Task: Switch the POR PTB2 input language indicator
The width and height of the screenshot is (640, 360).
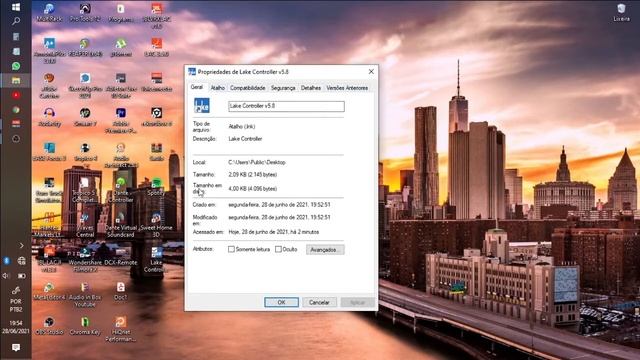Action: pos(16,305)
